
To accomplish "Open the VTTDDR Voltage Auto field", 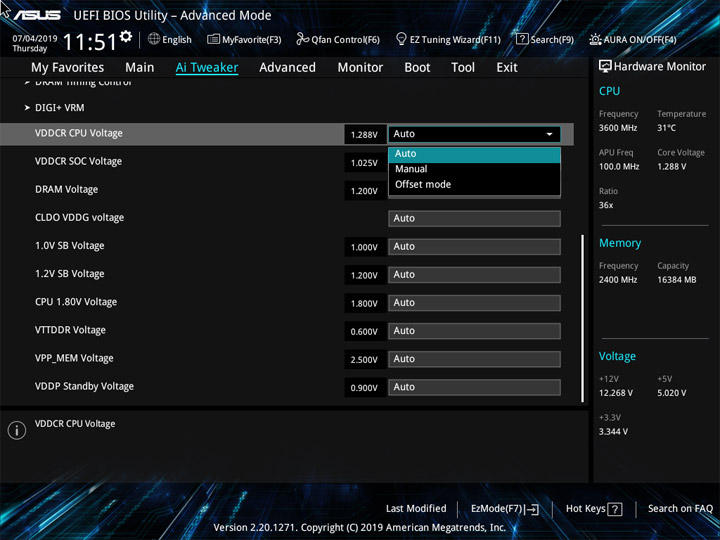I will tap(474, 331).
